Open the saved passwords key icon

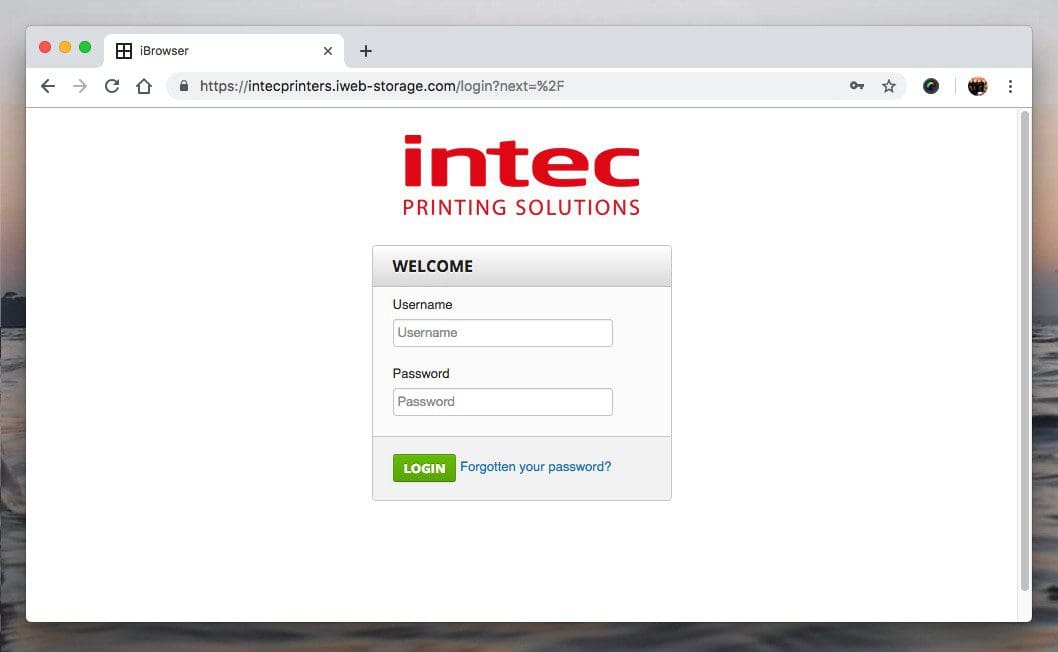857,86
